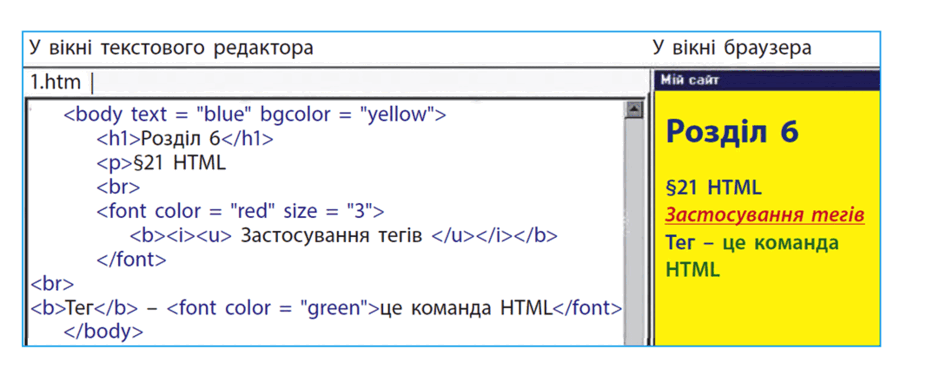Screen dimensions: 940x375
Task: Click the editor's vertical scrollbar track
Action: coord(633,231)
